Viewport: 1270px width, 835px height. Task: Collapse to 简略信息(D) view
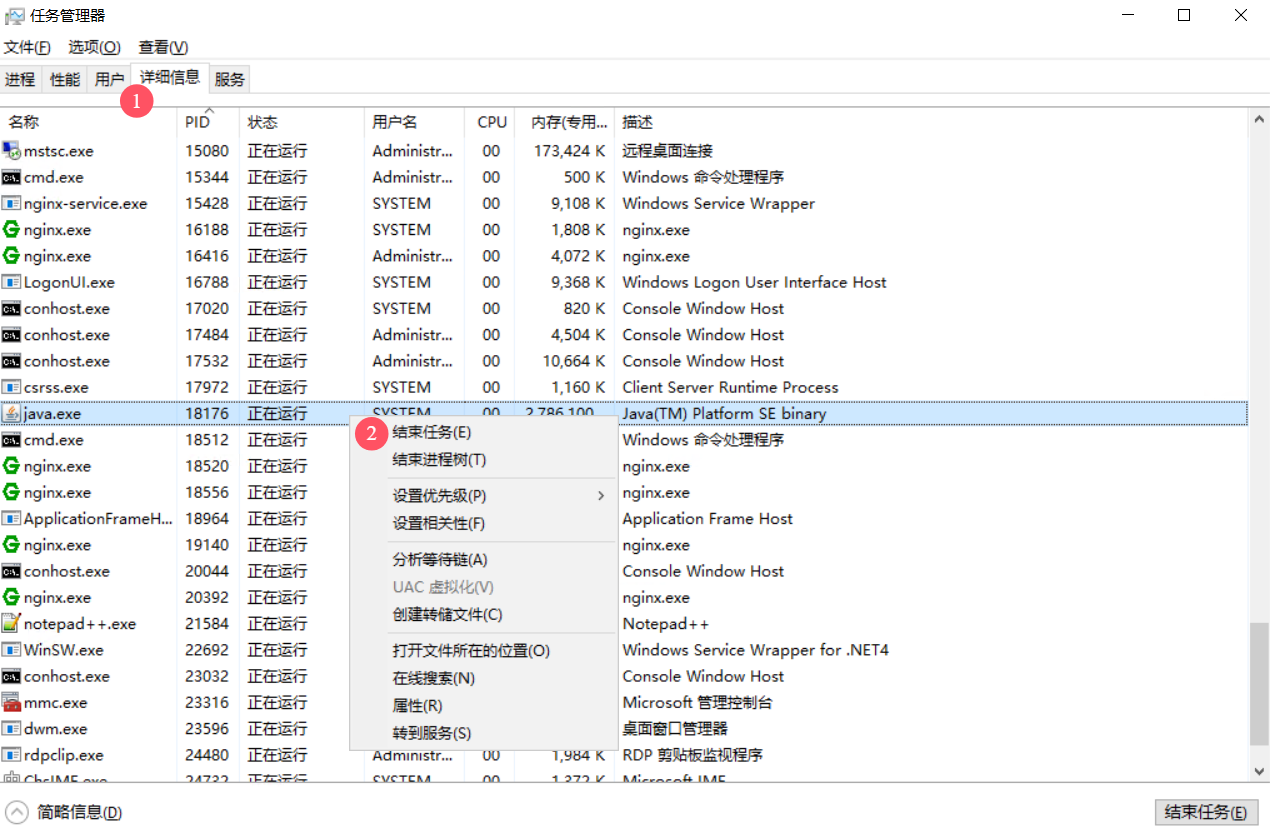tap(64, 812)
